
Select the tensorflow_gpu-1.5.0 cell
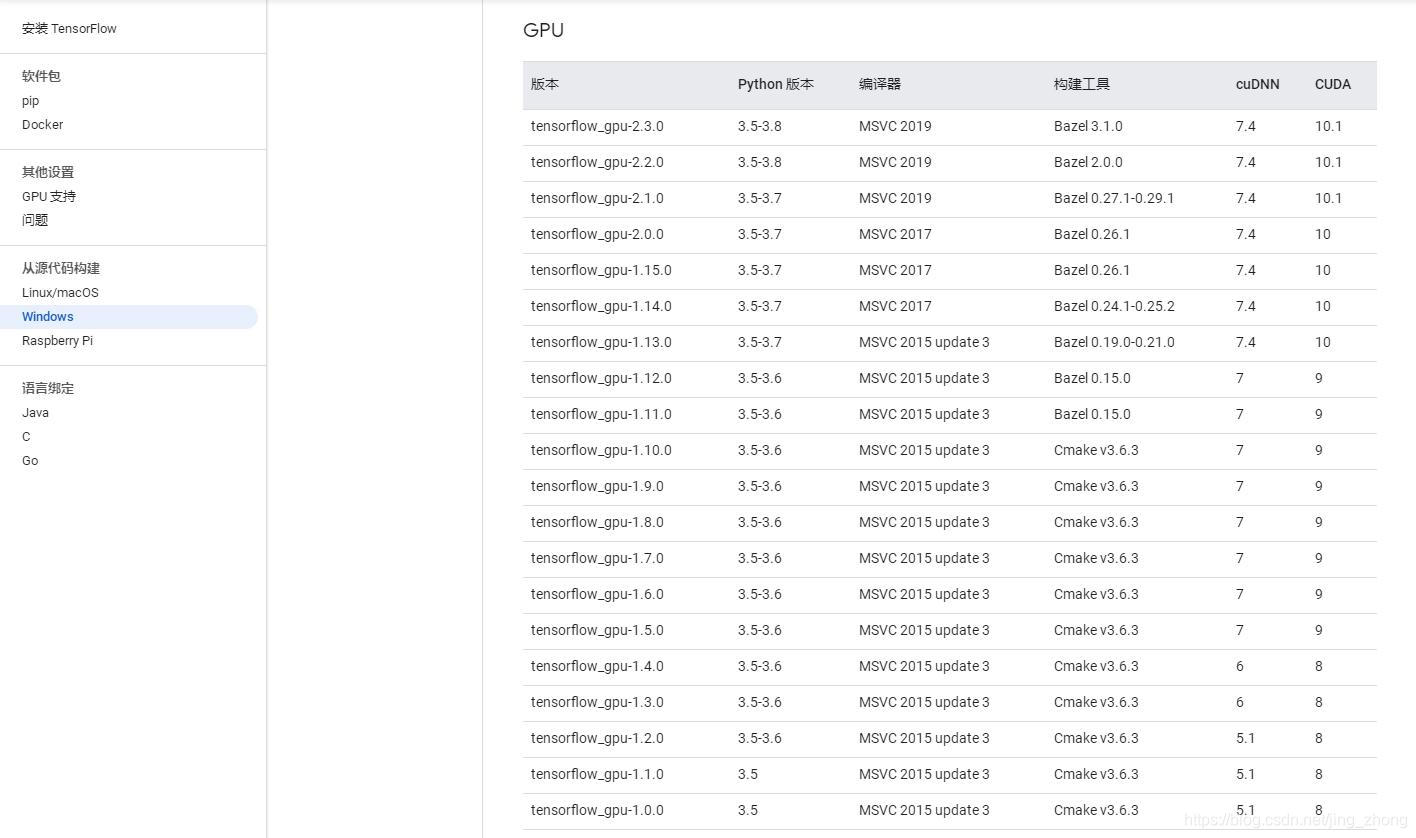(597, 631)
